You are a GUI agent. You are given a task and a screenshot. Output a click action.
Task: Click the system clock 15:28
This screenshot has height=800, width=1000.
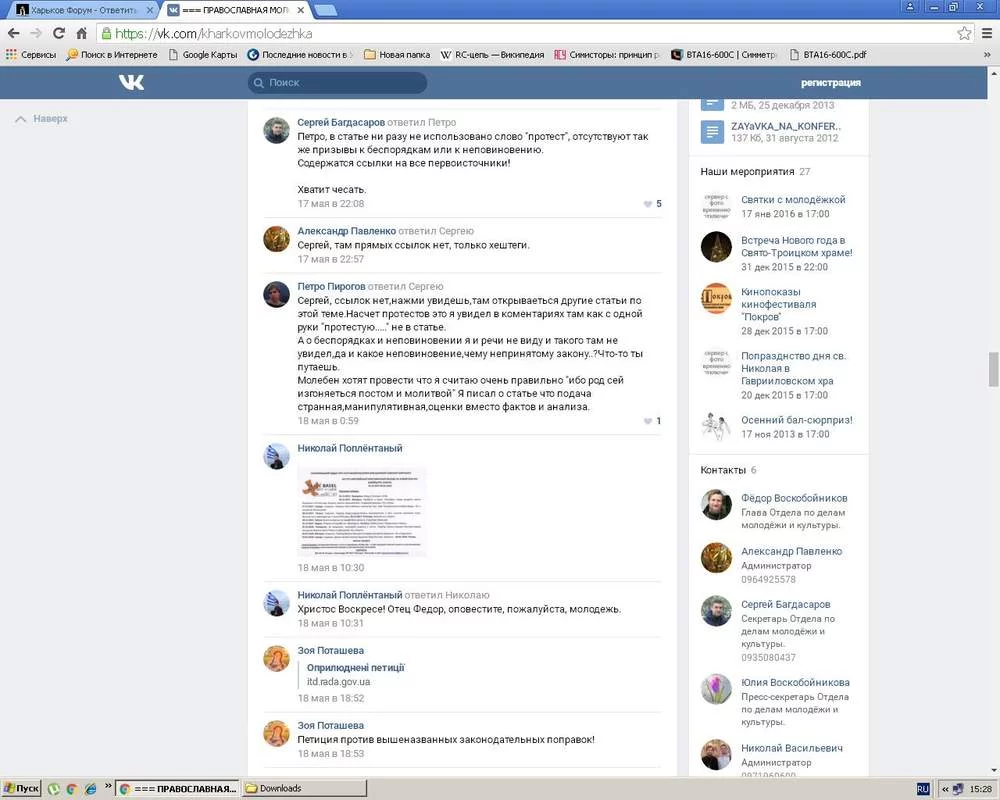[x=980, y=789]
